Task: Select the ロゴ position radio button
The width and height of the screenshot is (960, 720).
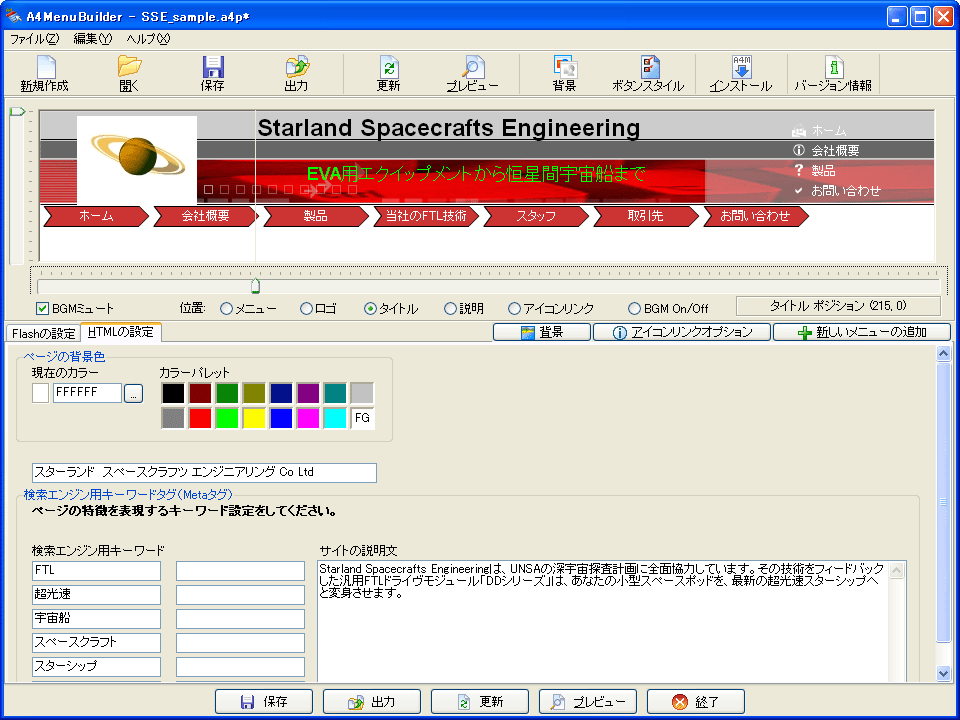Action: [307, 309]
